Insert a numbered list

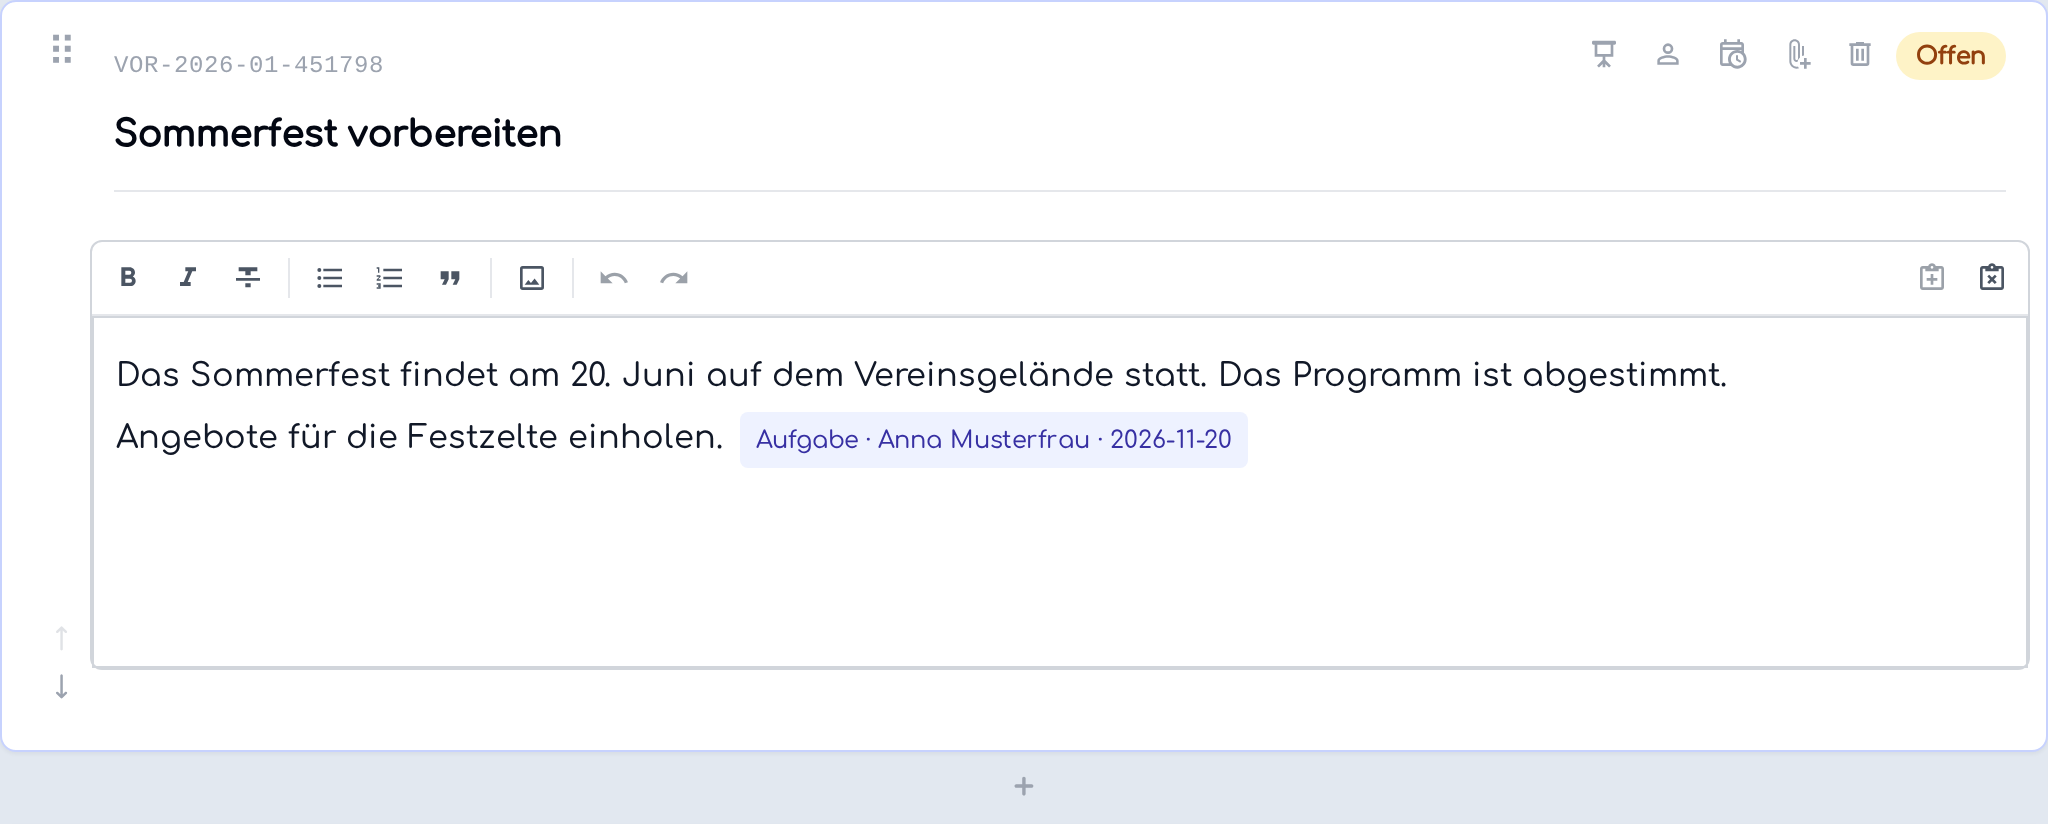tap(389, 278)
